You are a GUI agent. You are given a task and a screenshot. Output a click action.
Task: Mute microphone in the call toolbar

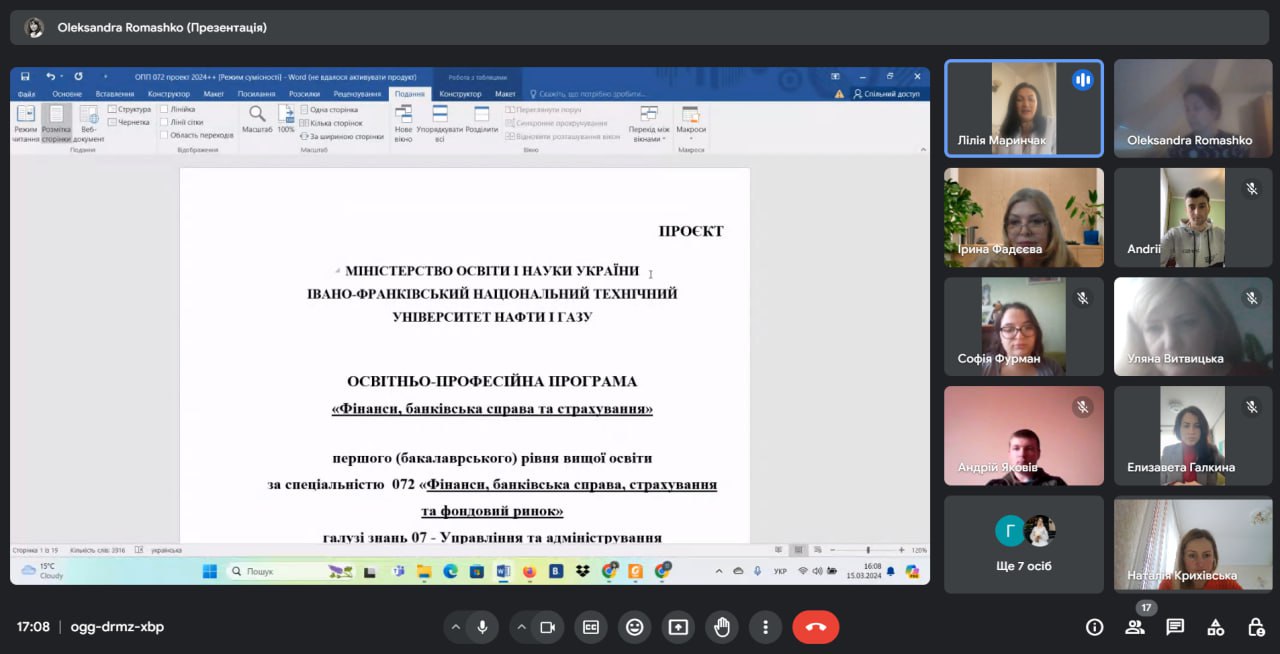482,627
